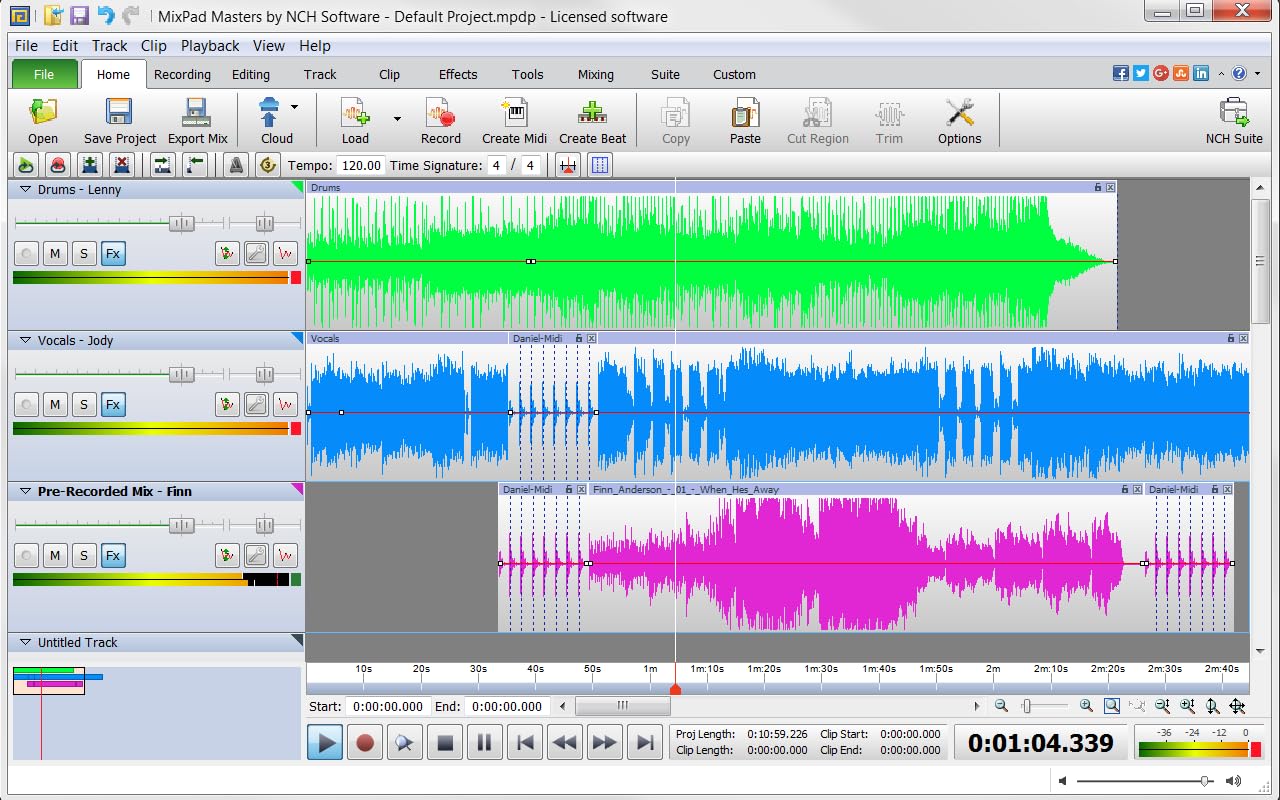
Task: Collapse the Drums - Lenny track panel
Action: coord(25,189)
